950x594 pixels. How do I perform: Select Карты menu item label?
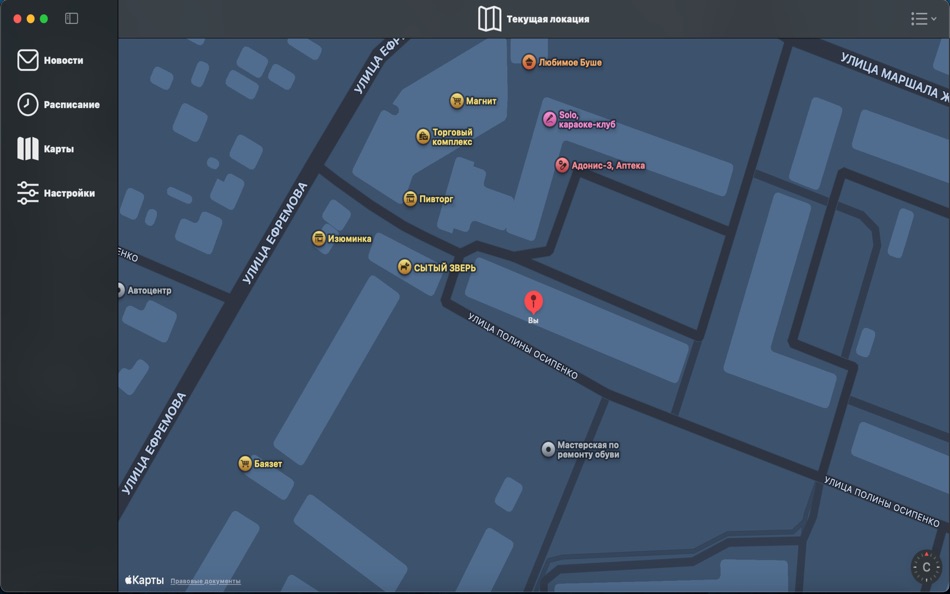pyautogui.click(x=59, y=148)
